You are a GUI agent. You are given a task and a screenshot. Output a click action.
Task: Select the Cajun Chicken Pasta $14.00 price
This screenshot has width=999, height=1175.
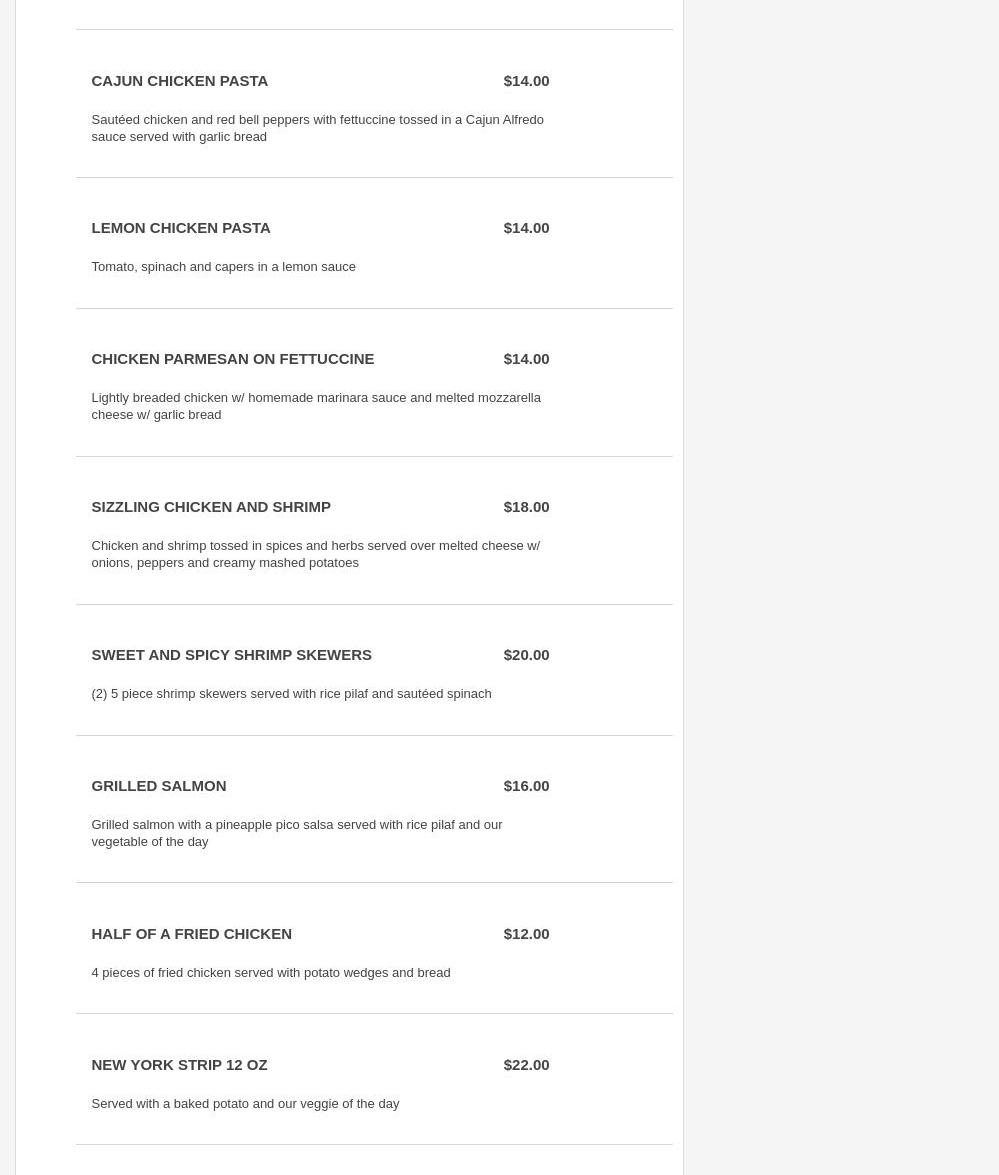[526, 81]
